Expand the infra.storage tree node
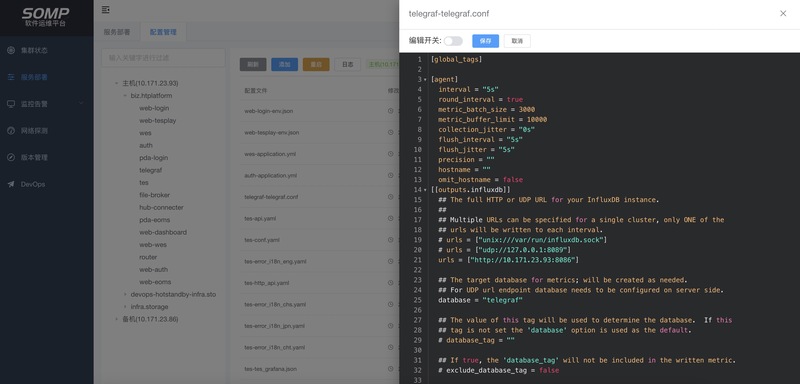800x384 pixels. [125, 307]
